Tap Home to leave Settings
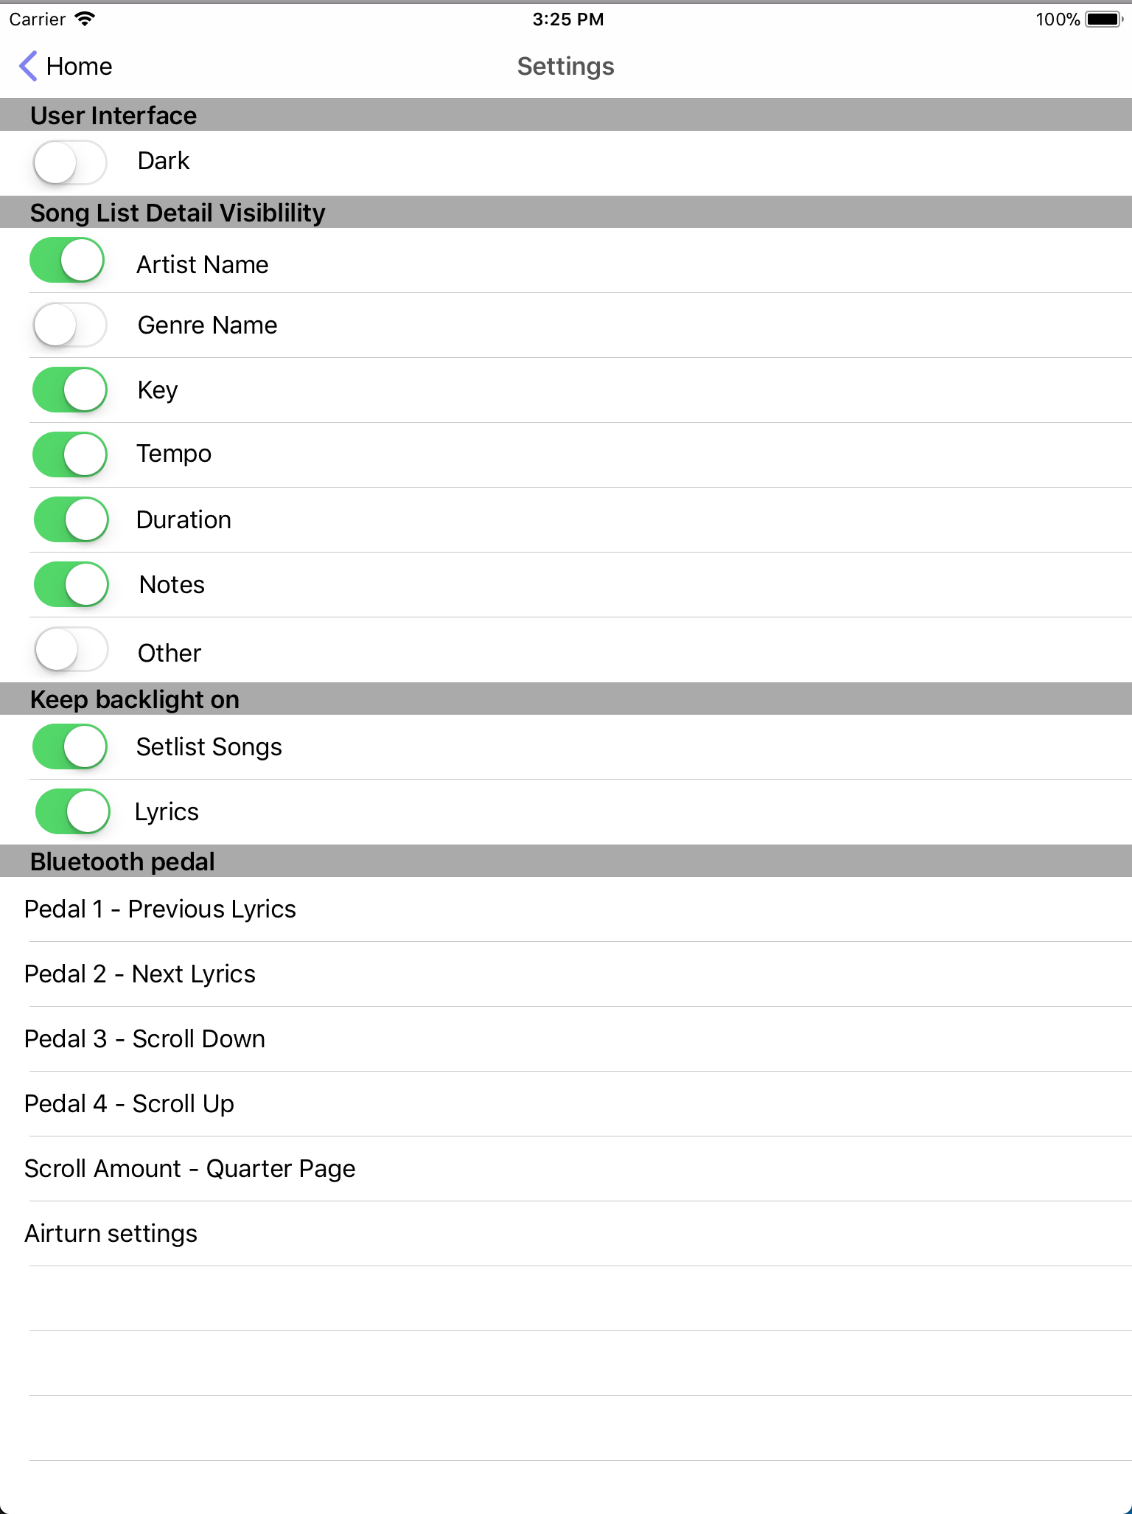This screenshot has width=1132, height=1514. click(x=80, y=66)
